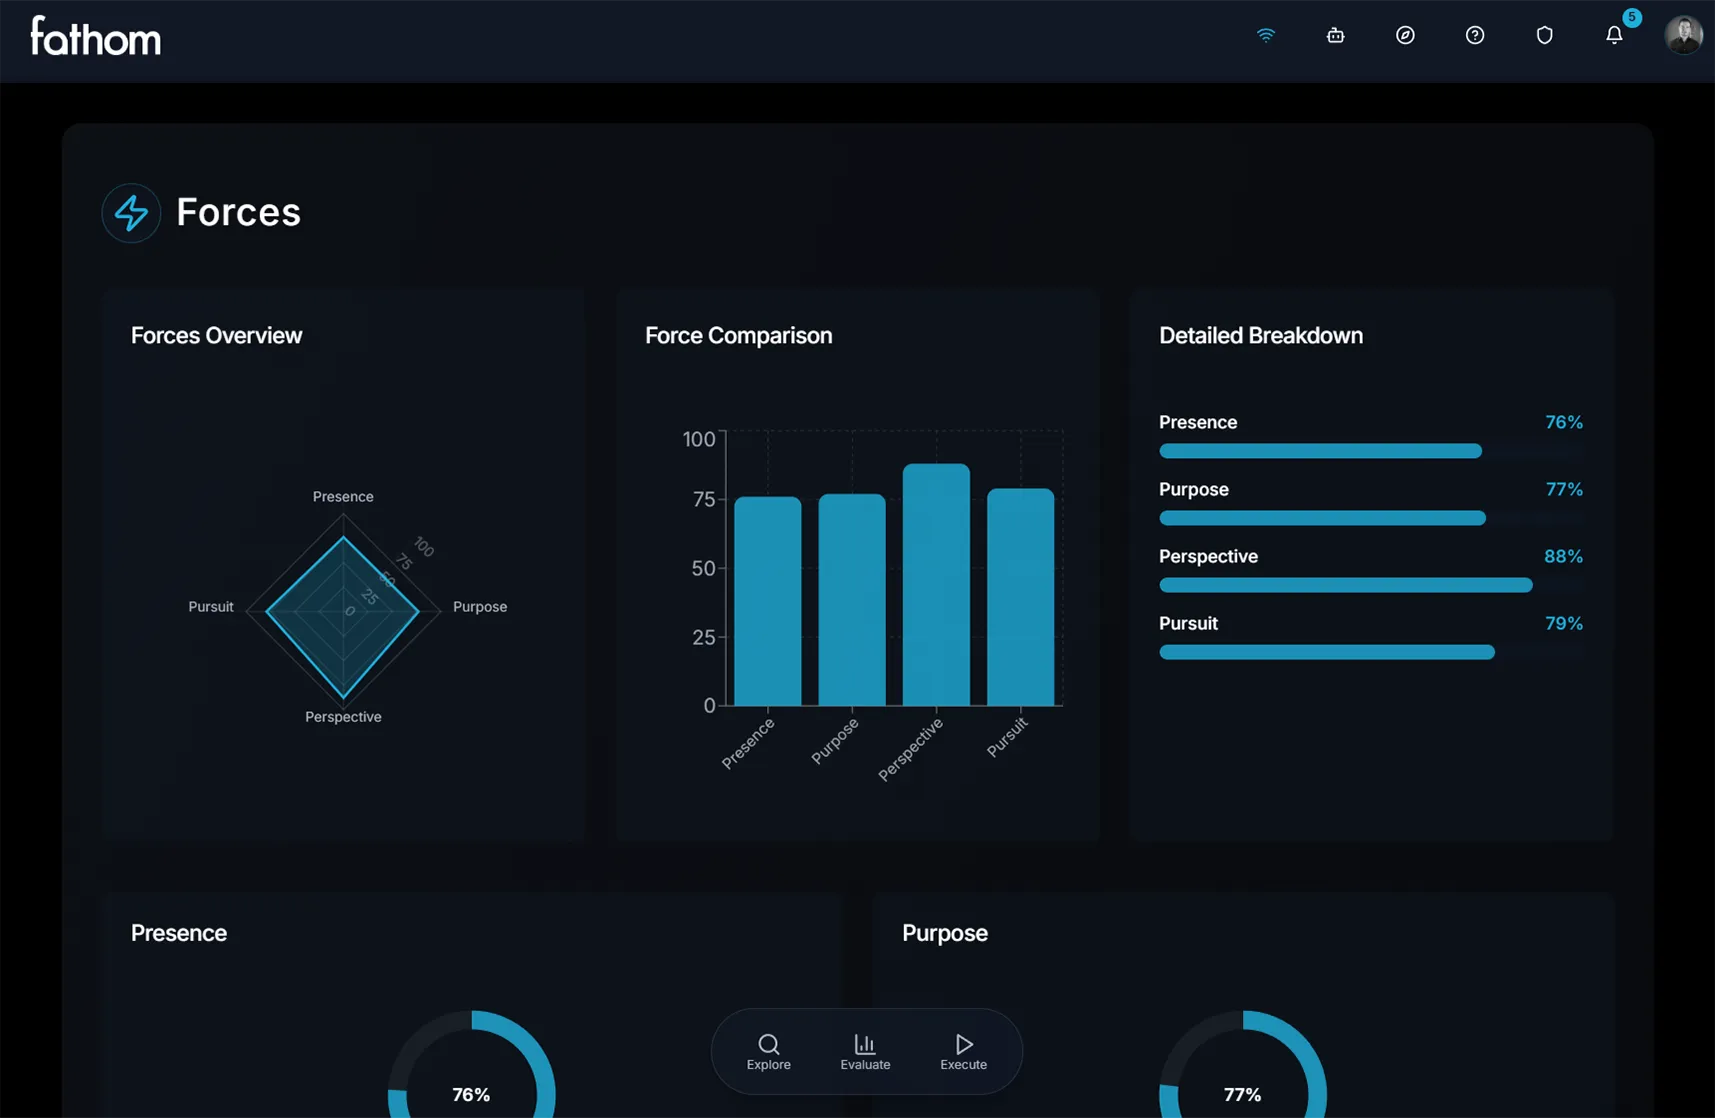Viewport: 1715px width, 1118px height.
Task: Click Execute in the bottom dock
Action: [x=962, y=1051]
